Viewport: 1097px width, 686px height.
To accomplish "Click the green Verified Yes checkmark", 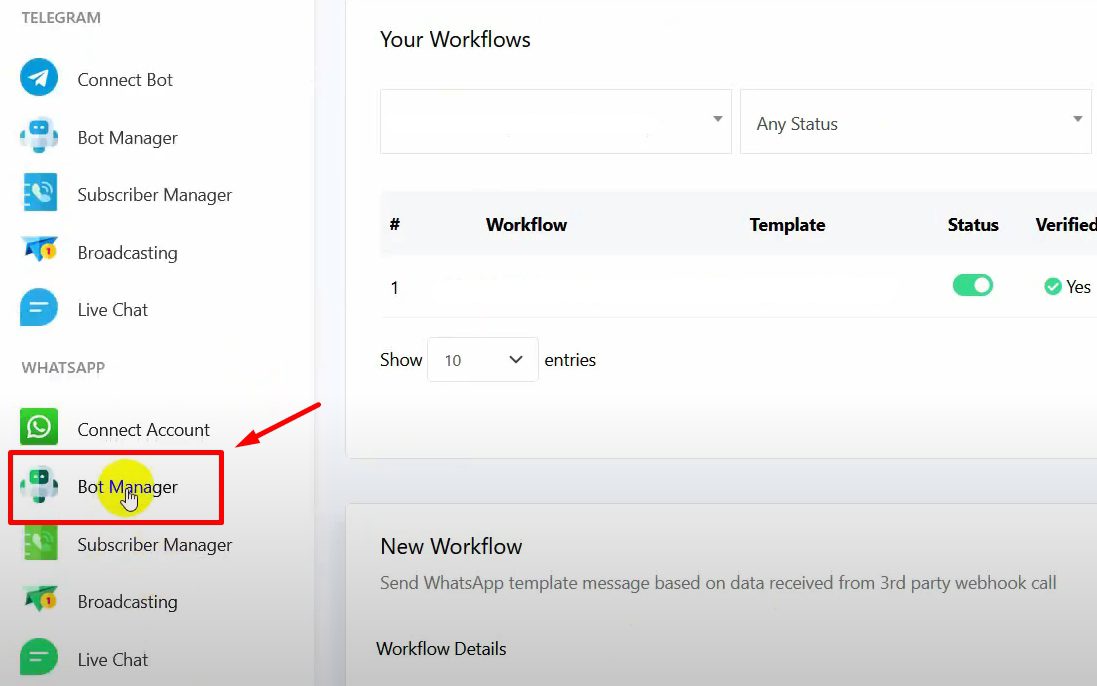I will pyautogui.click(x=1052, y=287).
